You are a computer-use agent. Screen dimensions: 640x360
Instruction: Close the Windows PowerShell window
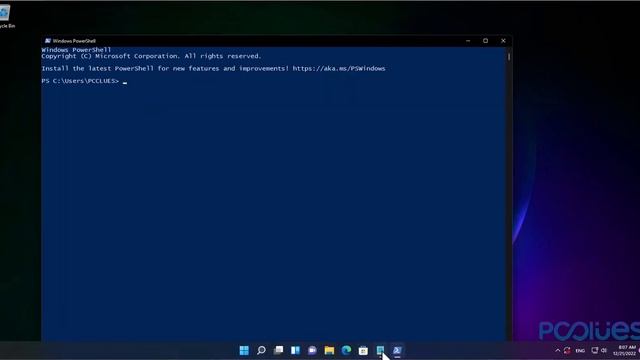[x=503, y=41]
